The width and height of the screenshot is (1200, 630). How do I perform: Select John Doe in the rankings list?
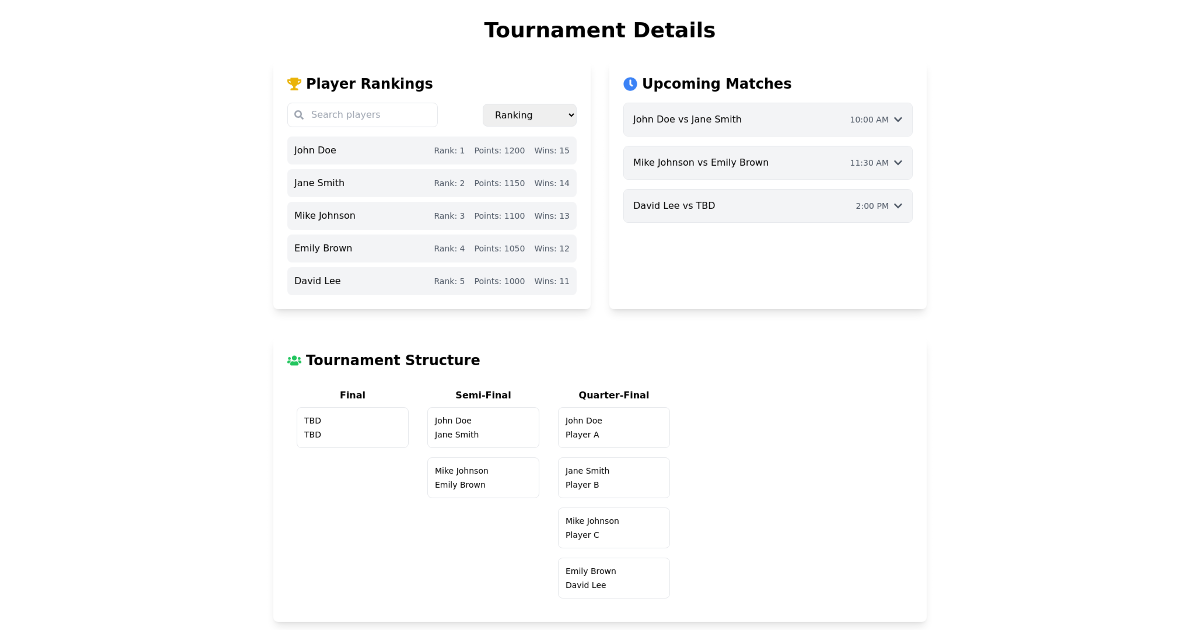tap(431, 150)
